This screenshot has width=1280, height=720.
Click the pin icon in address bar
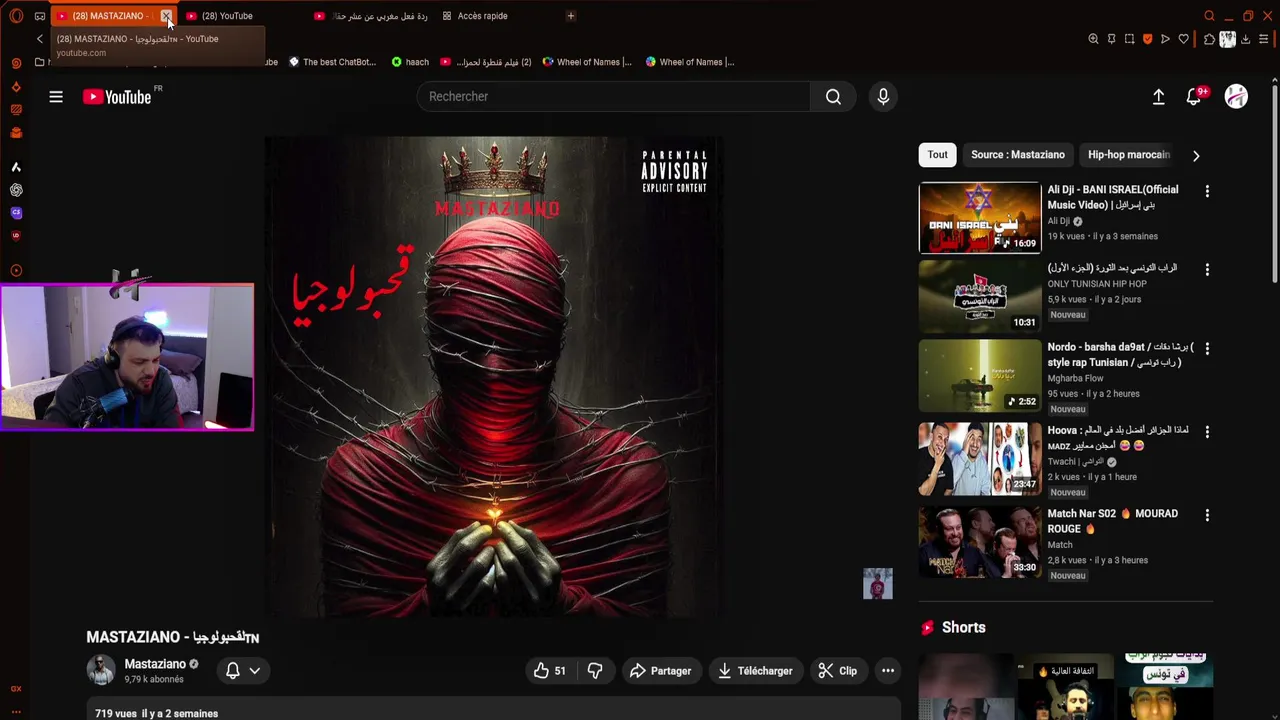[x=1111, y=39]
